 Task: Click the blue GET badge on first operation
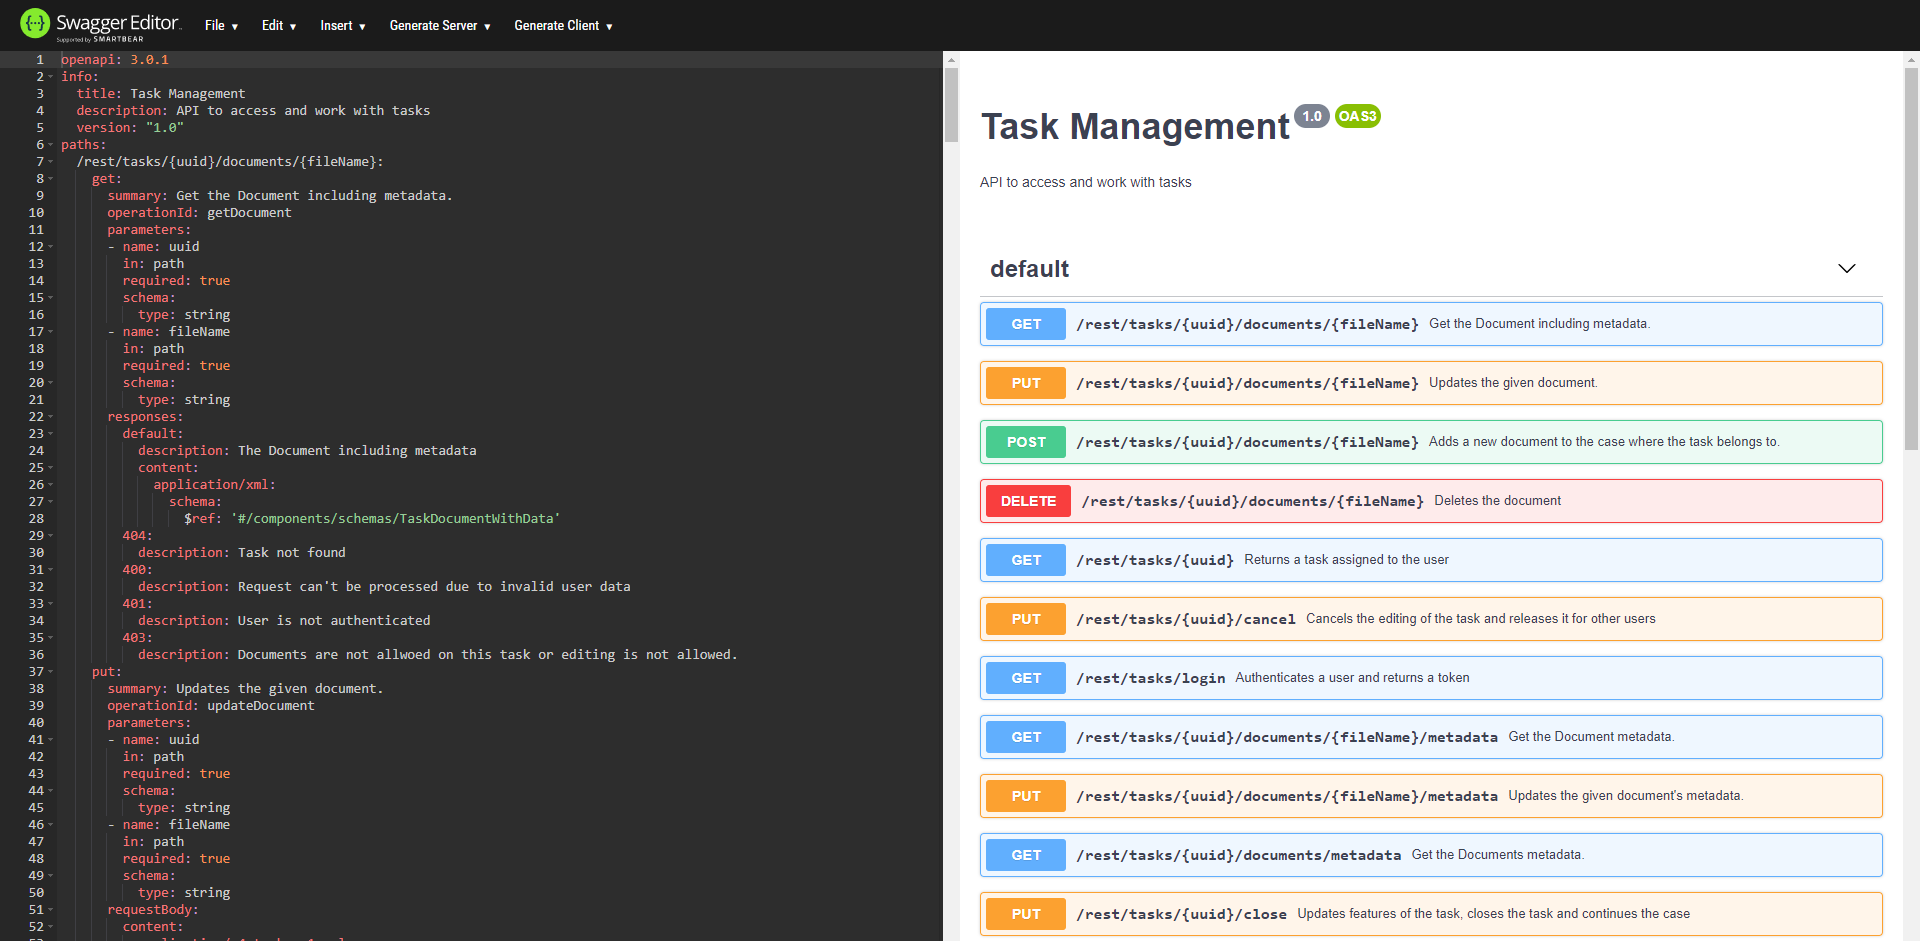[1025, 323]
